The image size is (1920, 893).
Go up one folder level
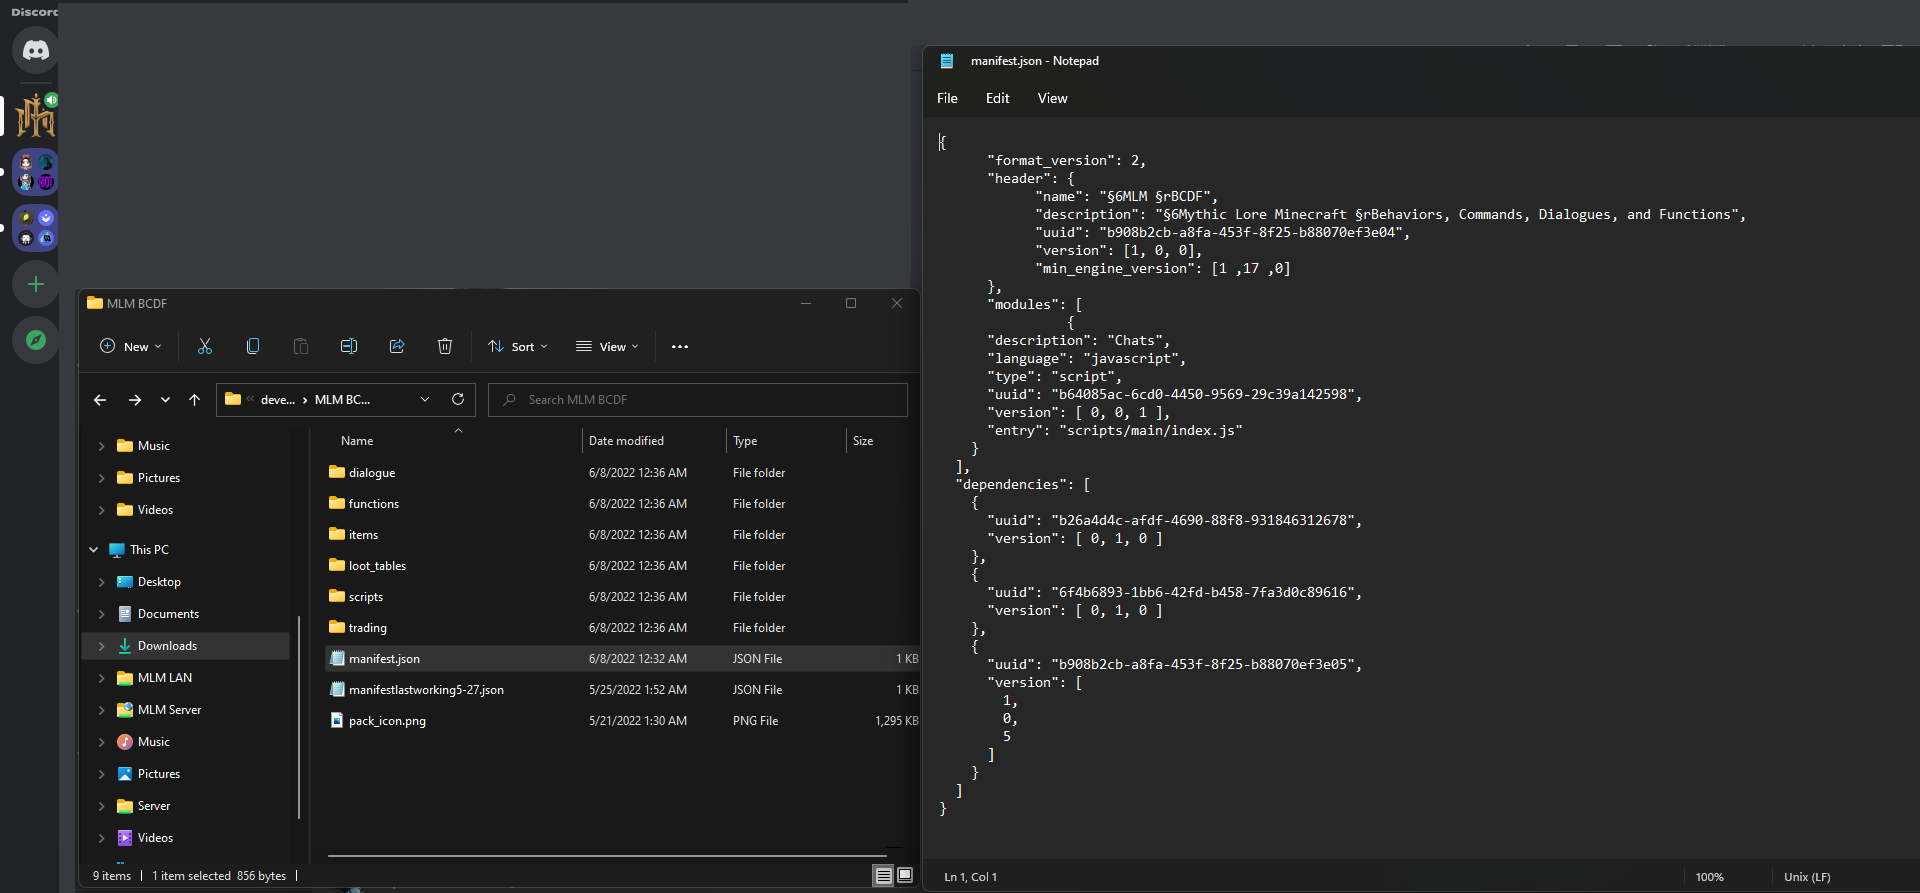point(194,399)
